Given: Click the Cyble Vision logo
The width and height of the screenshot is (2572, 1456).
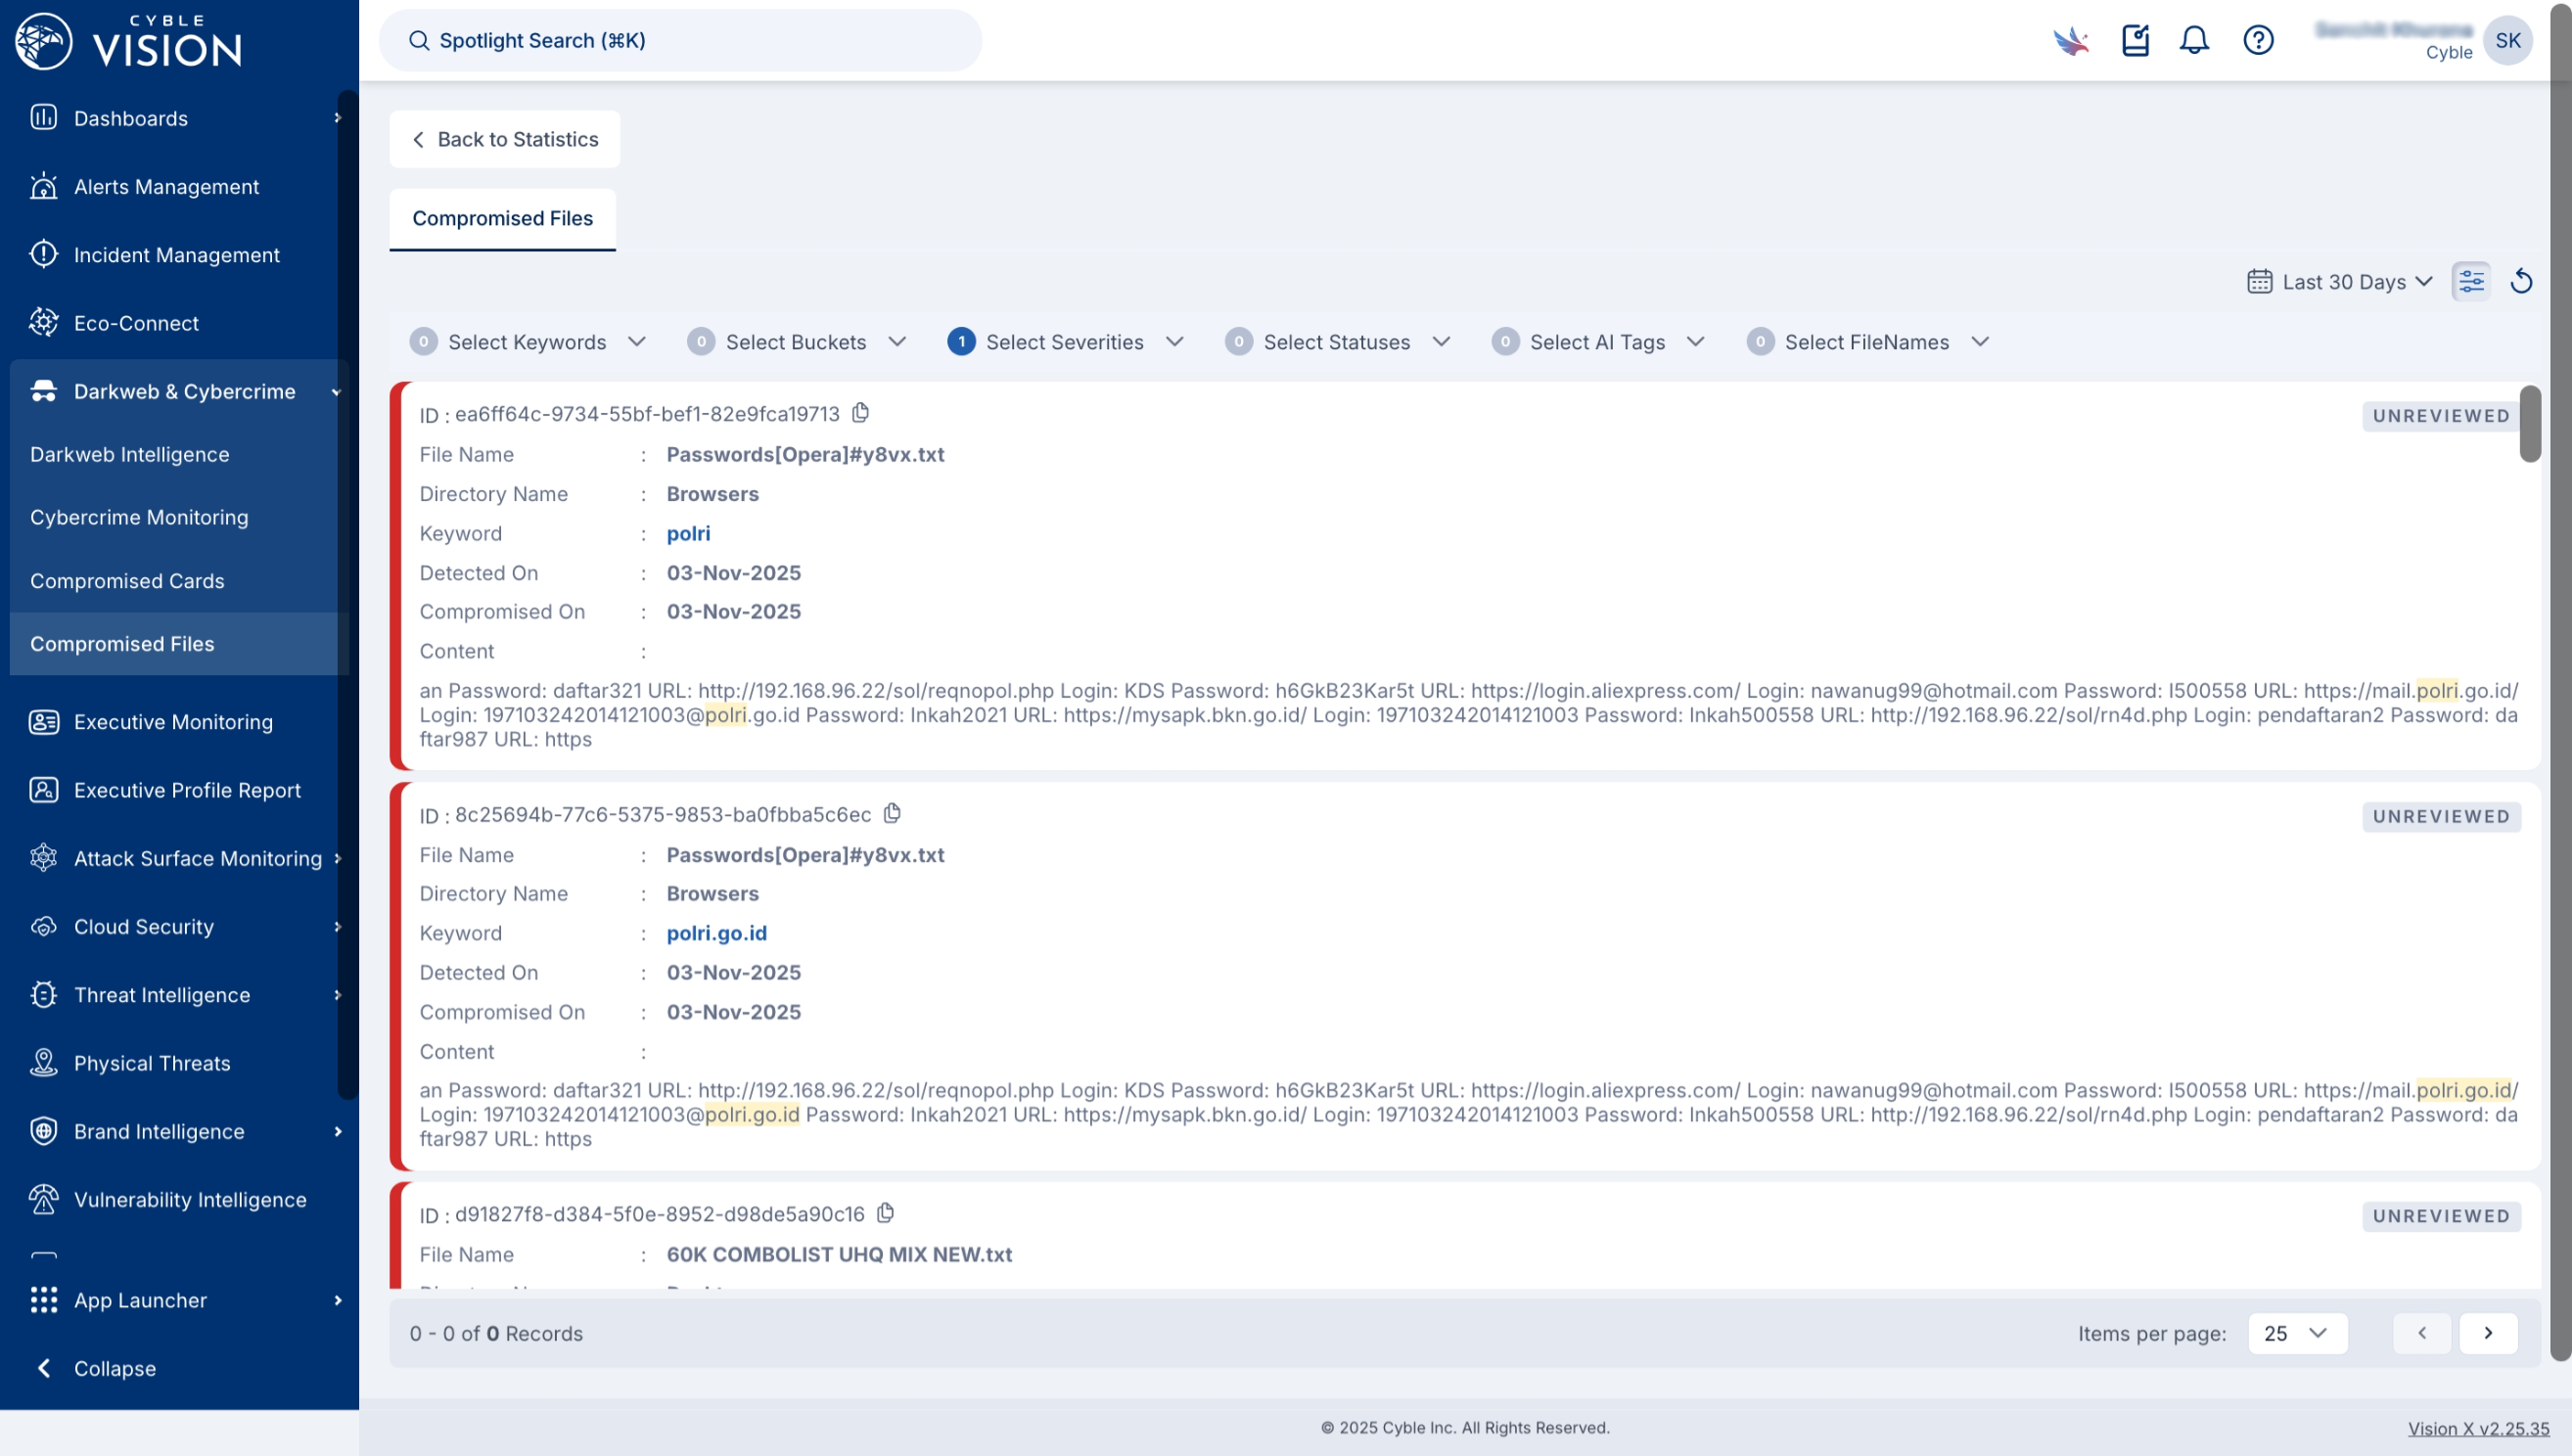Looking at the screenshot, I should [129, 41].
